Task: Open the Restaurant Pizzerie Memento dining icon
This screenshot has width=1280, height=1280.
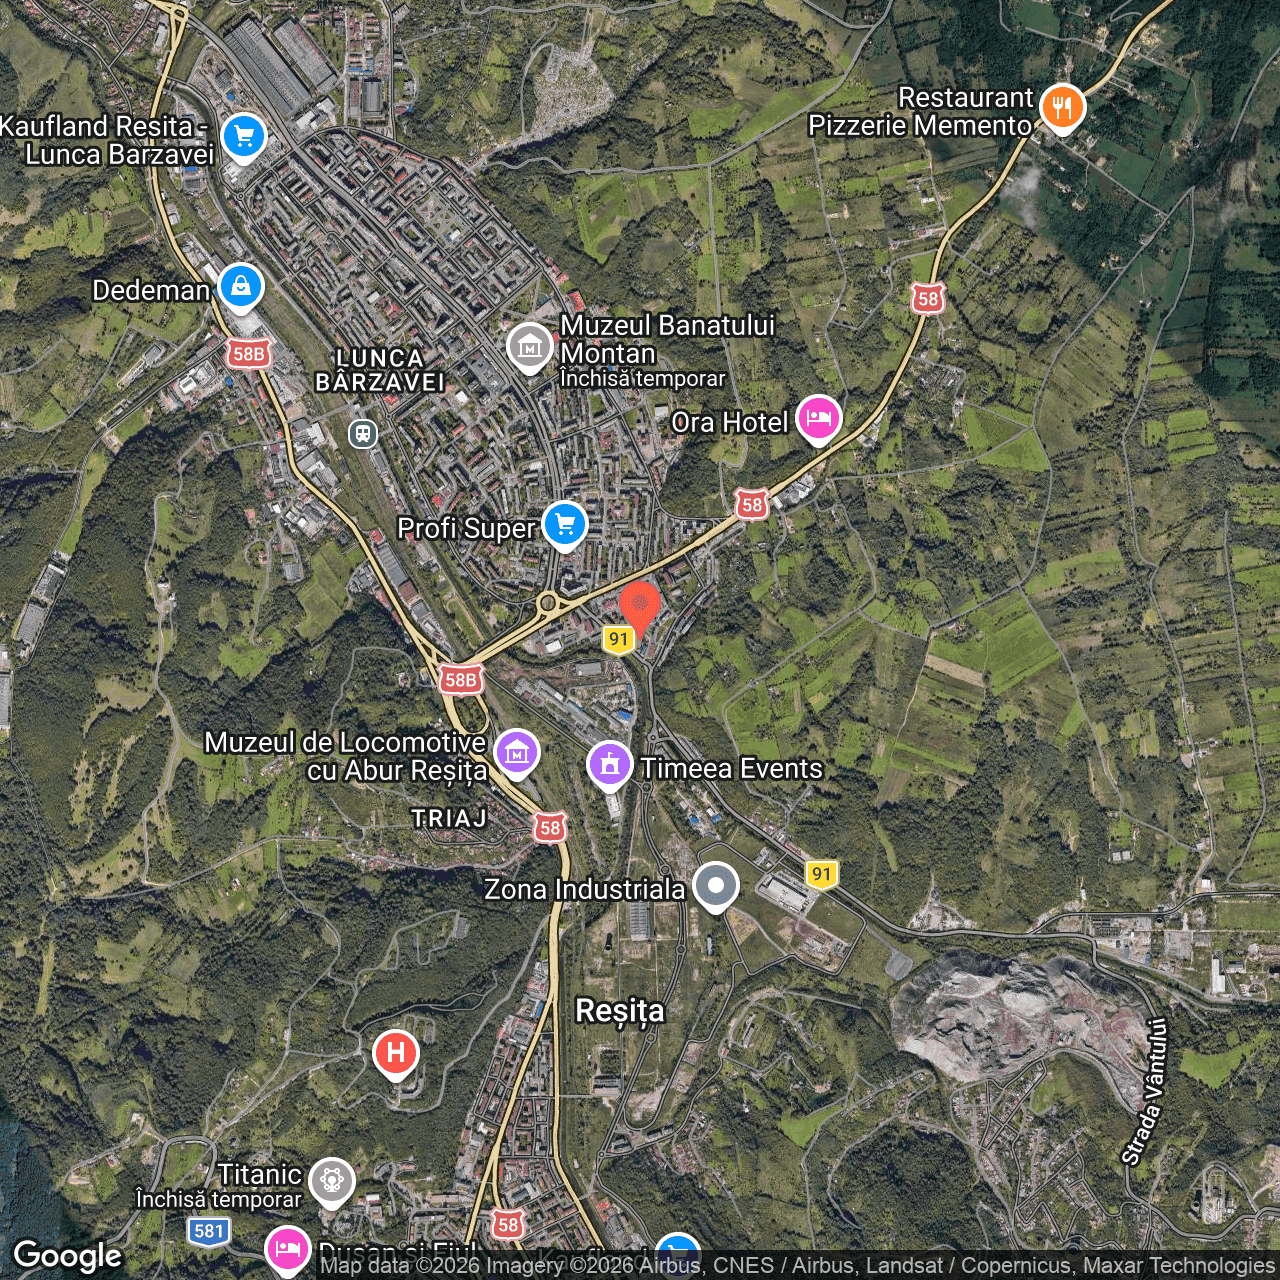Action: click(1062, 106)
